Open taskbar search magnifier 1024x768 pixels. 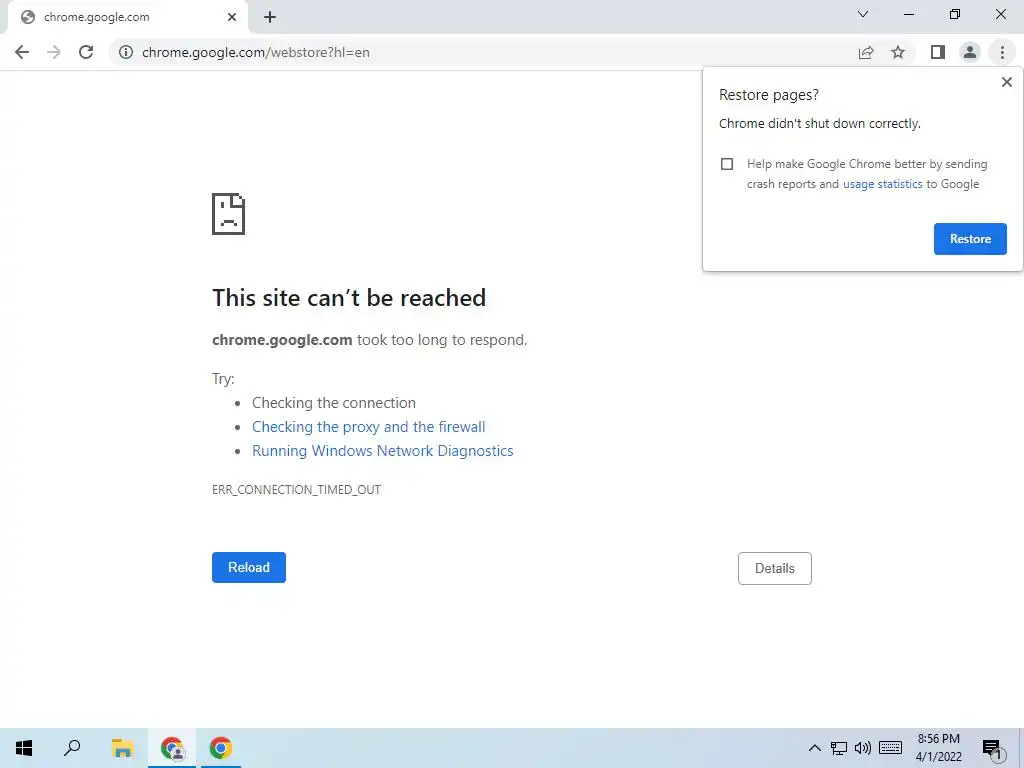coord(72,748)
